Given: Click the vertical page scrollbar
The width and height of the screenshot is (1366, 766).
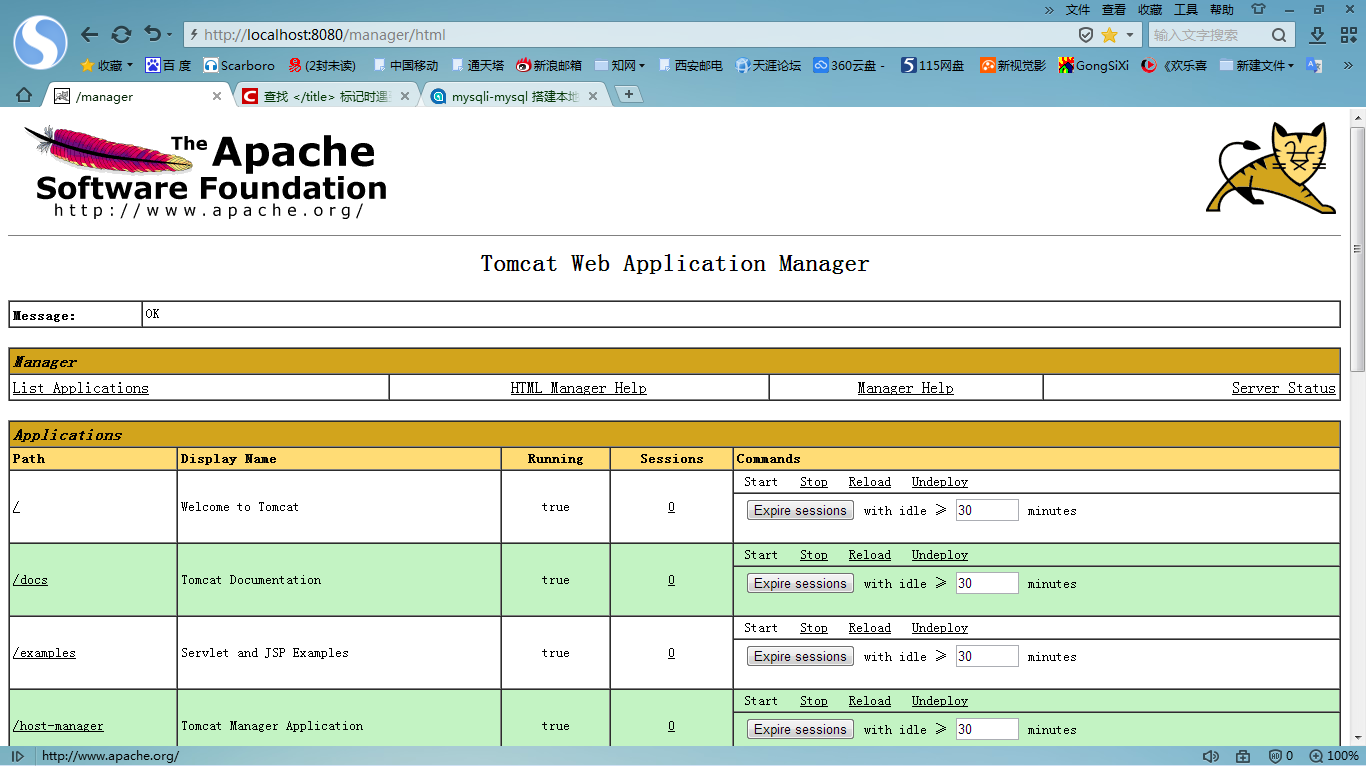Looking at the screenshot, I should point(1357,250).
